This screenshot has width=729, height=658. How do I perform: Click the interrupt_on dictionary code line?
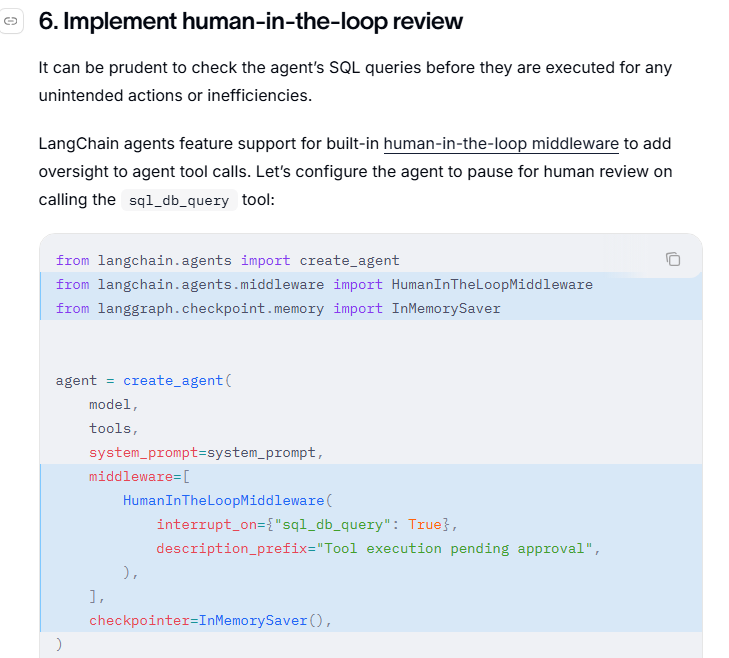click(307, 525)
